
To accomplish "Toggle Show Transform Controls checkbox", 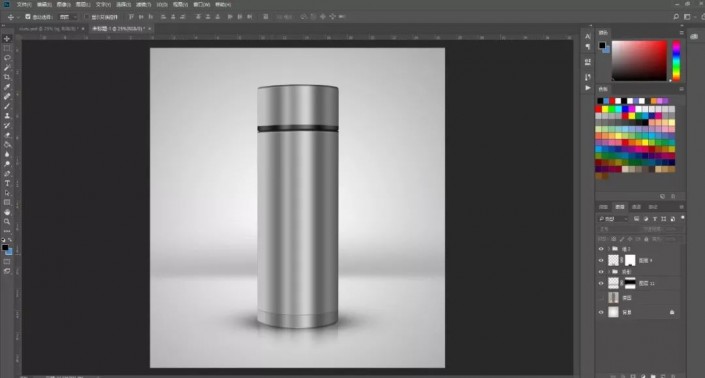I will point(87,17).
